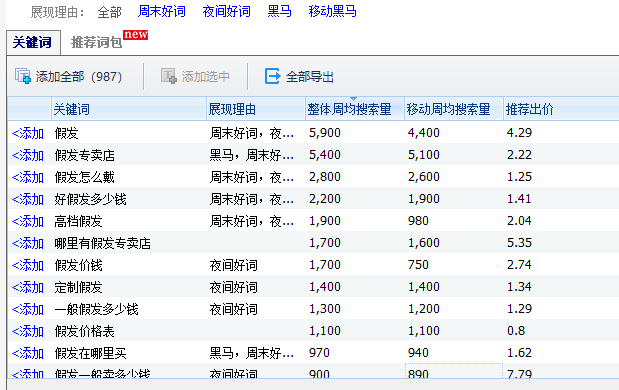Add keyword 一般假发多少钱 via <添加

tap(28, 309)
